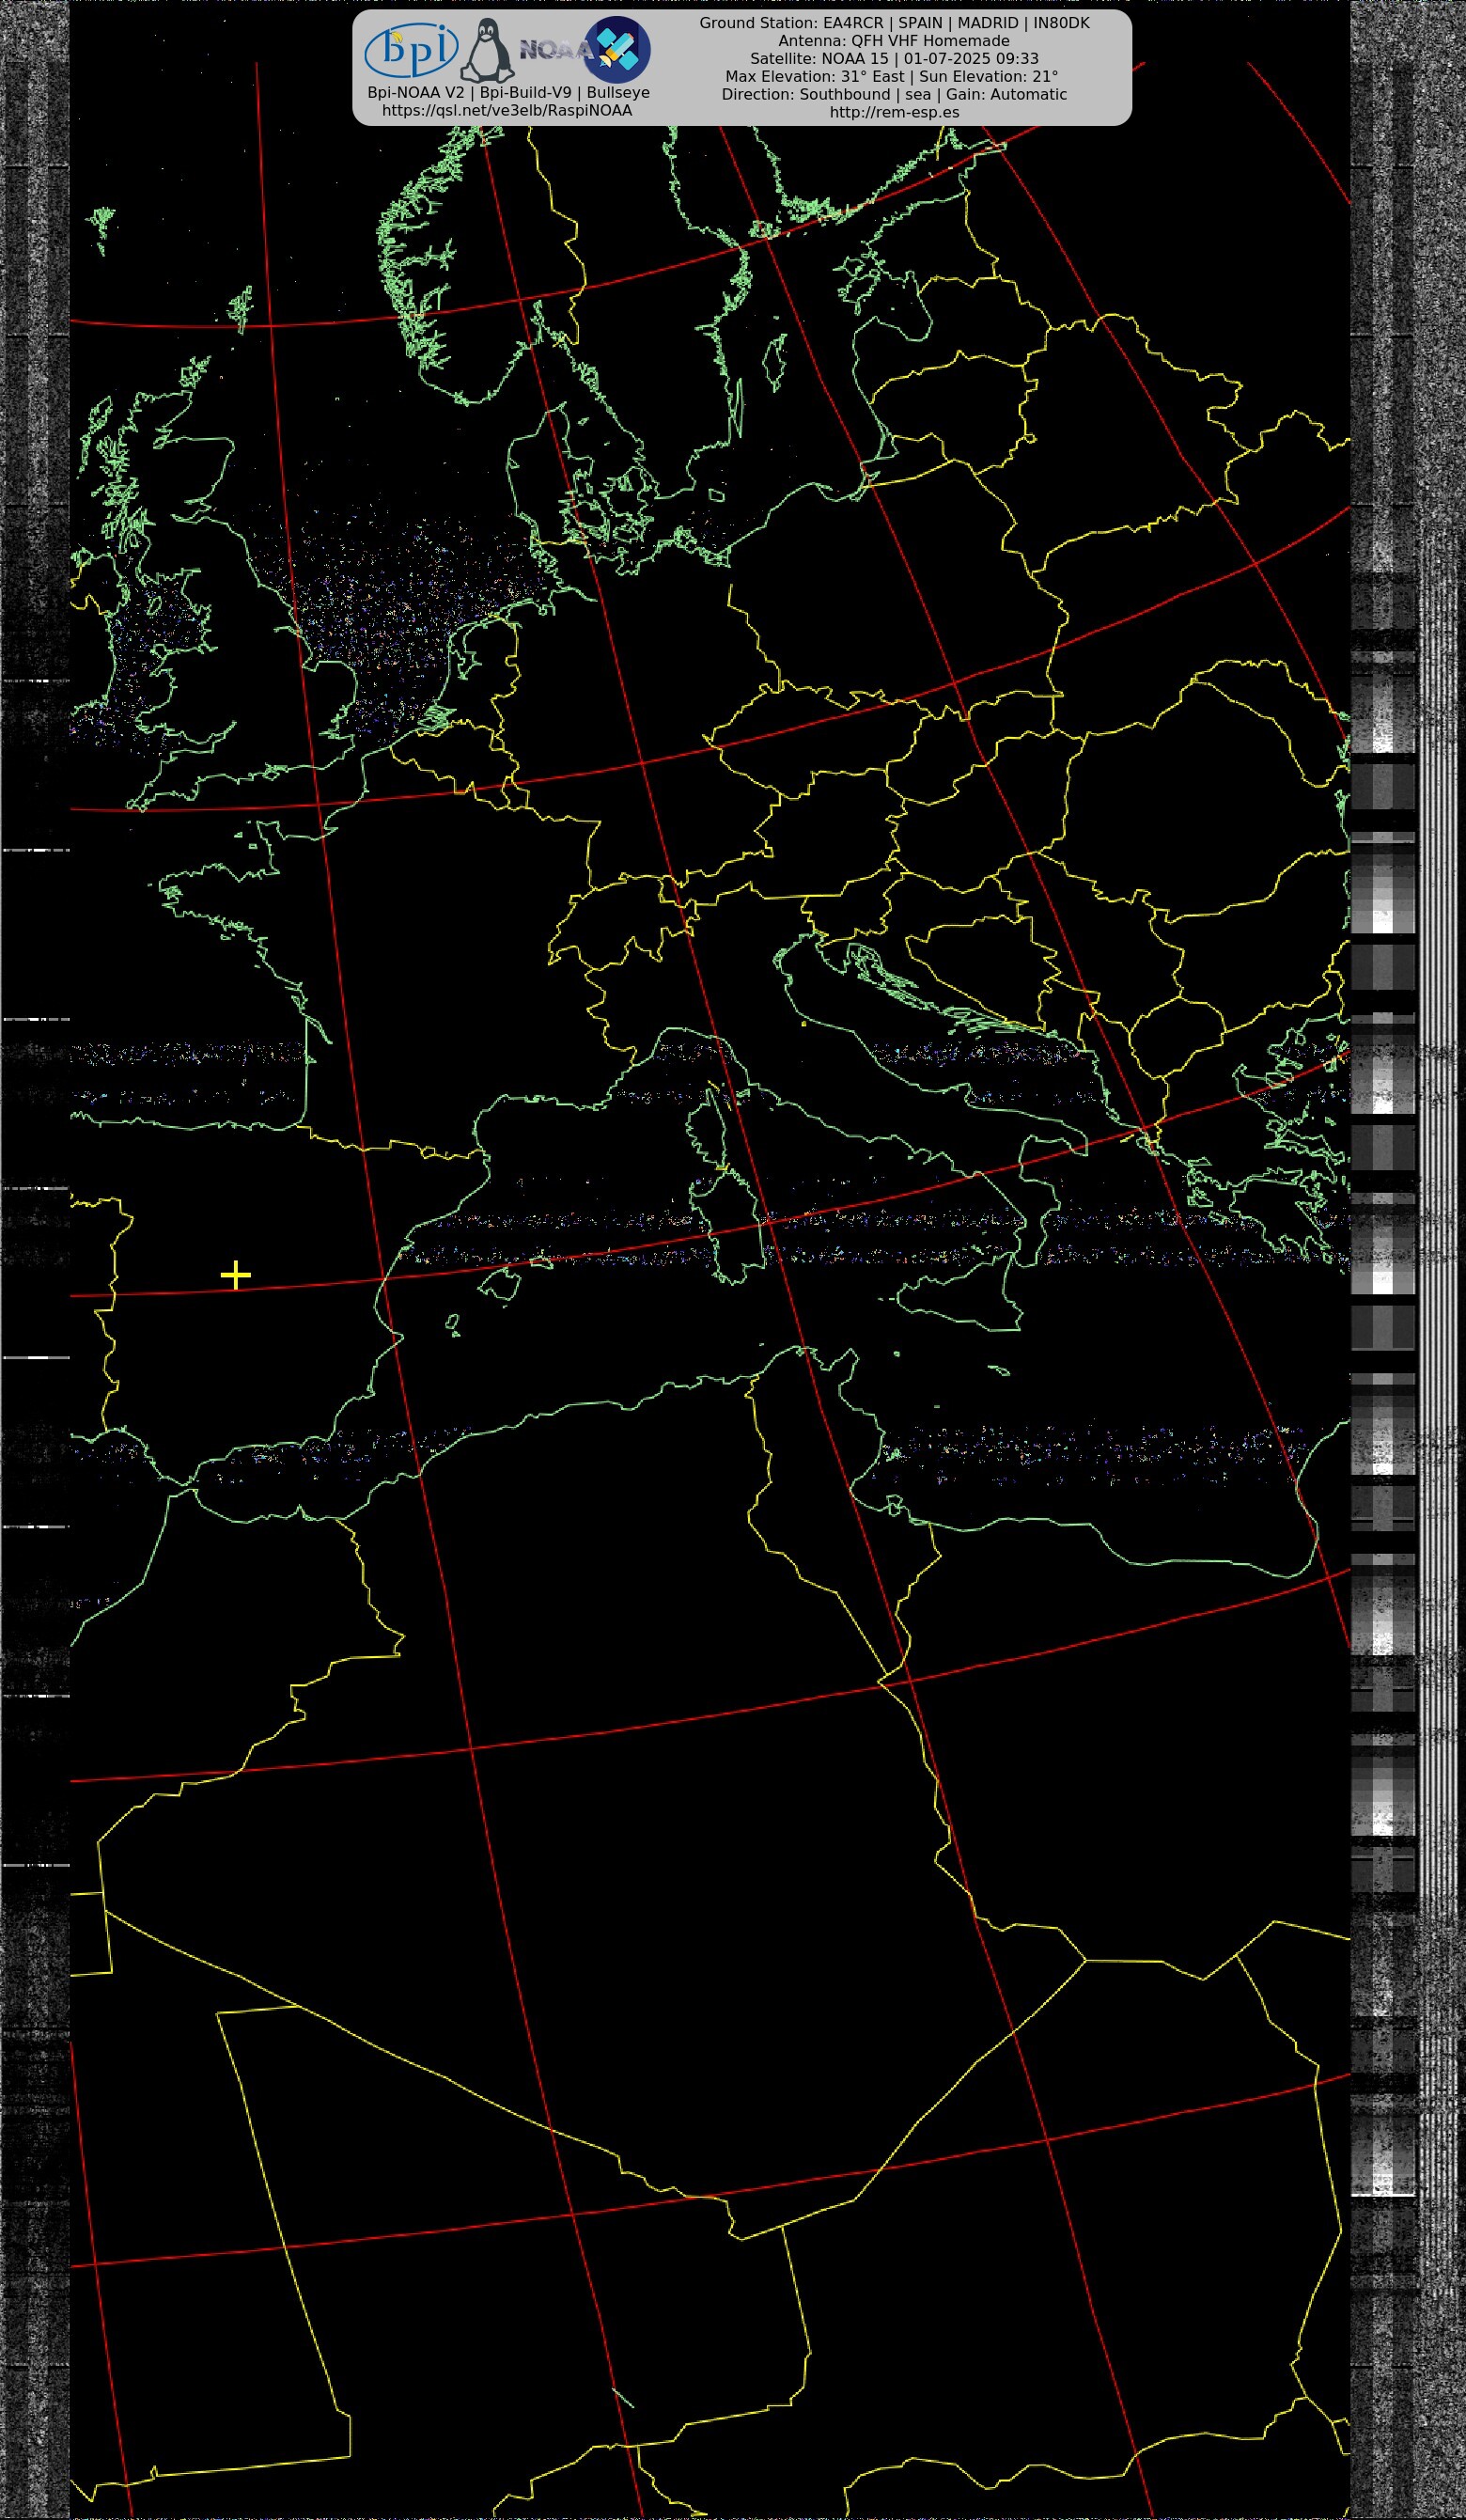Image resolution: width=1466 pixels, height=2520 pixels.
Task: Click the 'Direction: Southbound' line
Action: pyautogui.click(x=894, y=95)
